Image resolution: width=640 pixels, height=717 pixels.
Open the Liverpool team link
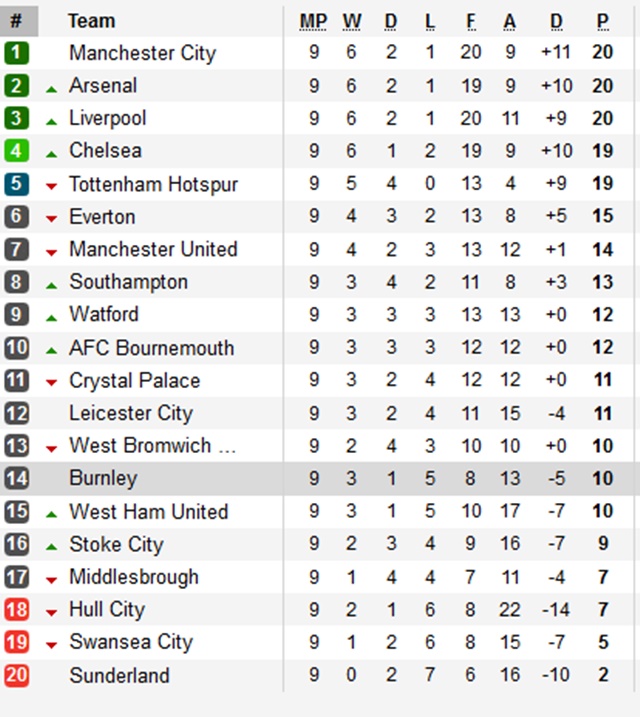(x=108, y=118)
